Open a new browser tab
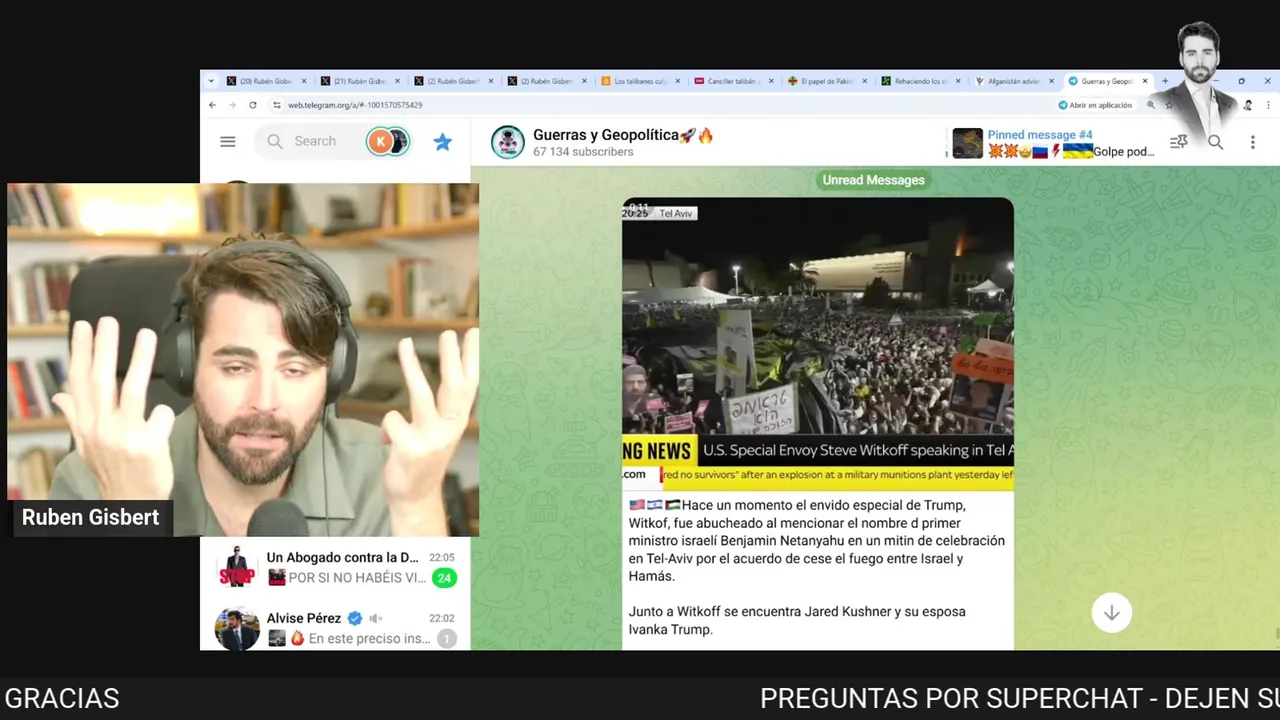Screen dimensions: 1280x720 point(1165,81)
